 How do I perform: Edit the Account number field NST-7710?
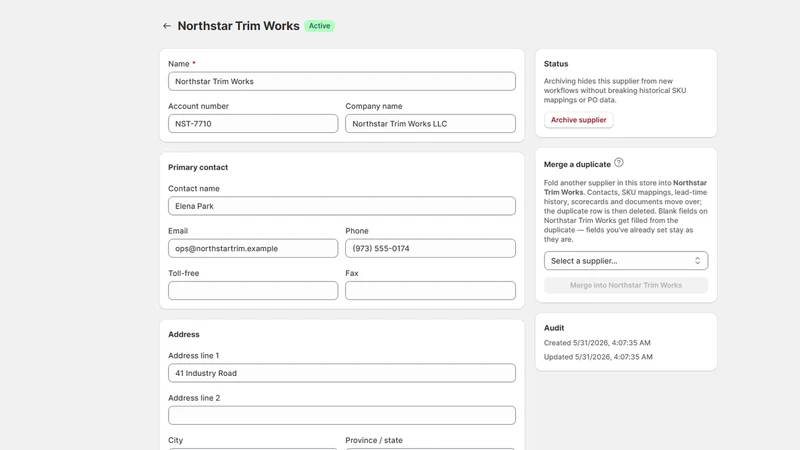coord(253,123)
